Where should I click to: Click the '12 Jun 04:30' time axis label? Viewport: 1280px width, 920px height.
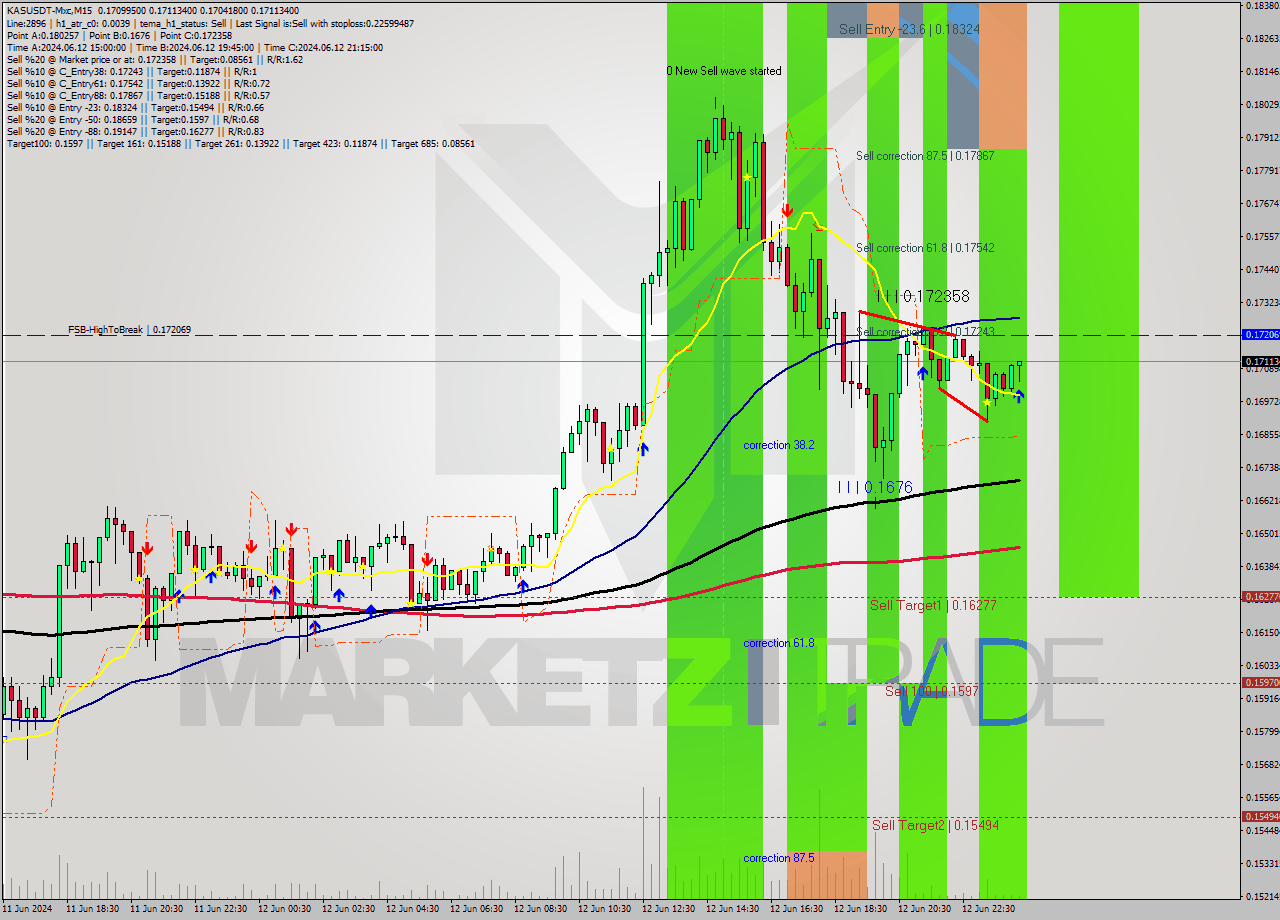413,910
